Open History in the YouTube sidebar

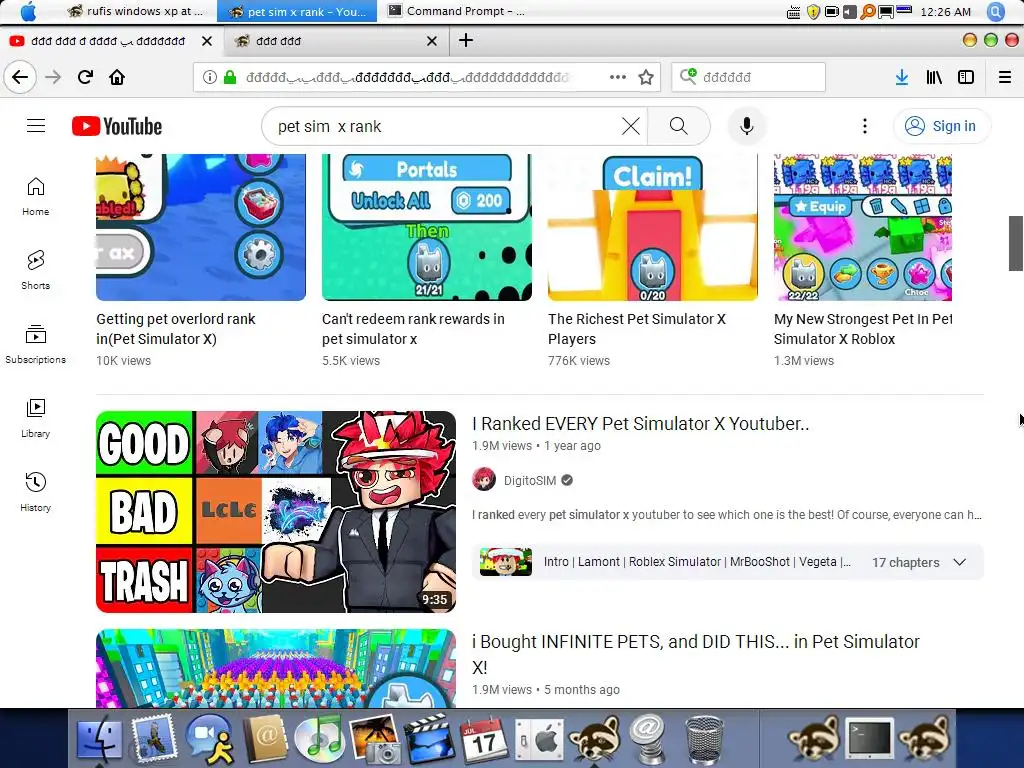(x=35, y=492)
